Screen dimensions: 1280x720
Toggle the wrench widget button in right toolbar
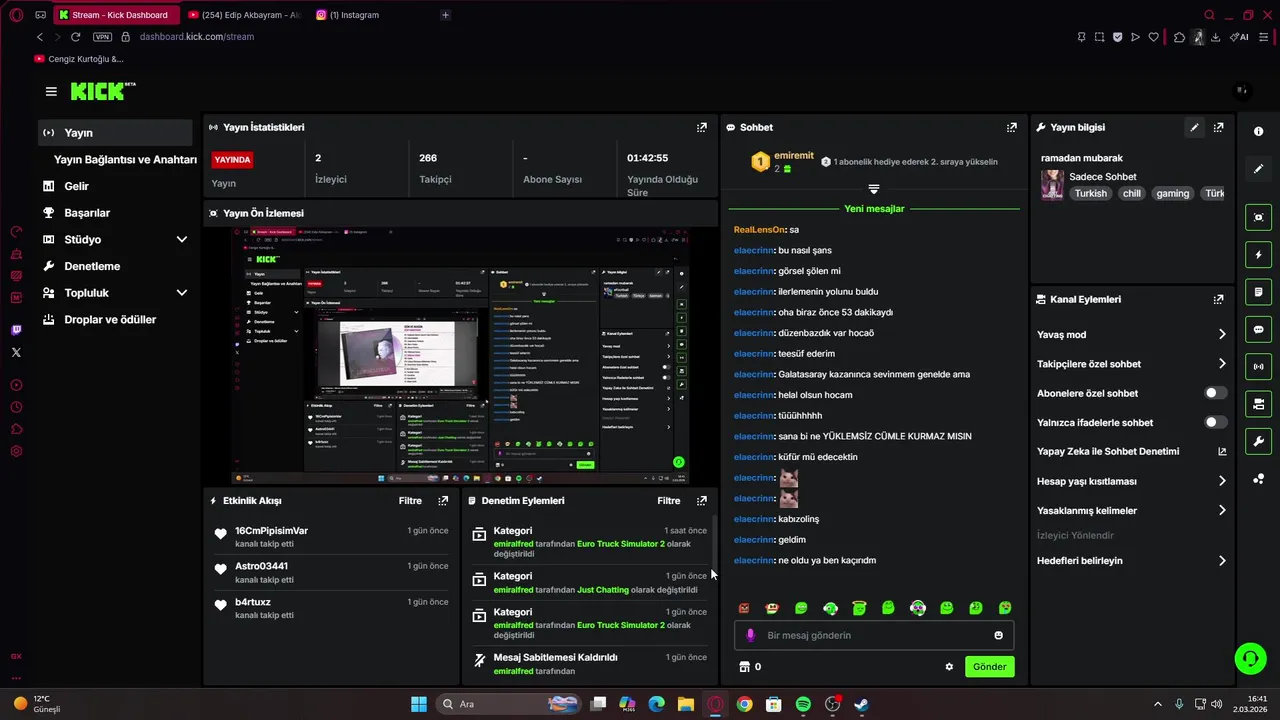1258,441
